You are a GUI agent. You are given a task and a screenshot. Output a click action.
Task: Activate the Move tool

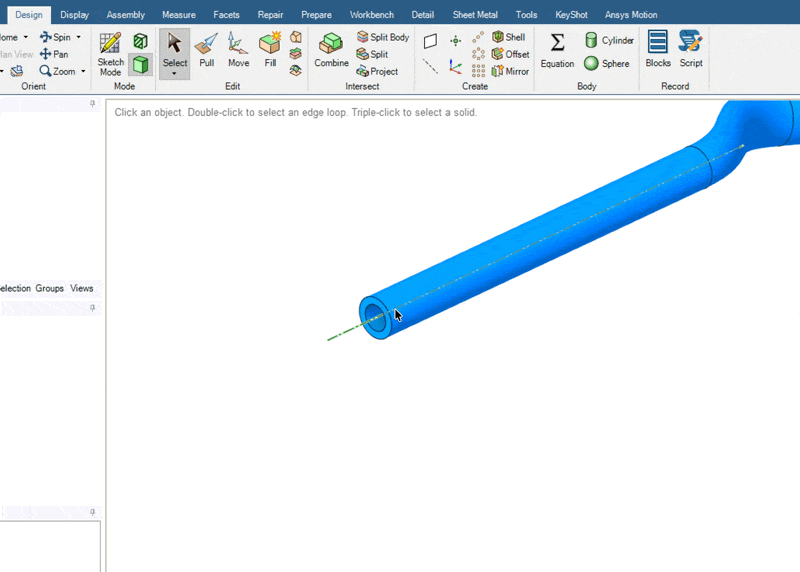click(x=238, y=50)
